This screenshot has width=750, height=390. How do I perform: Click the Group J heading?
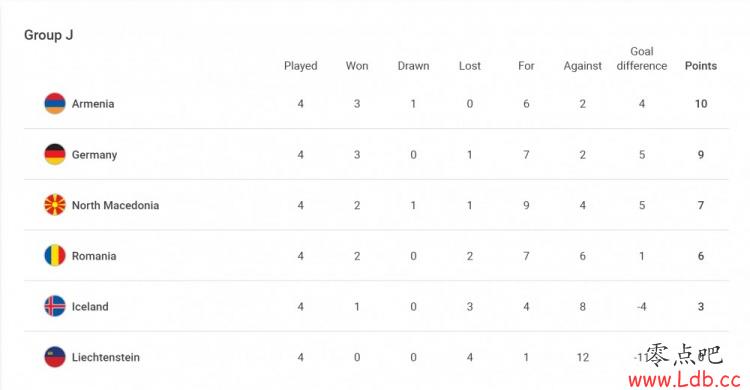pos(48,35)
